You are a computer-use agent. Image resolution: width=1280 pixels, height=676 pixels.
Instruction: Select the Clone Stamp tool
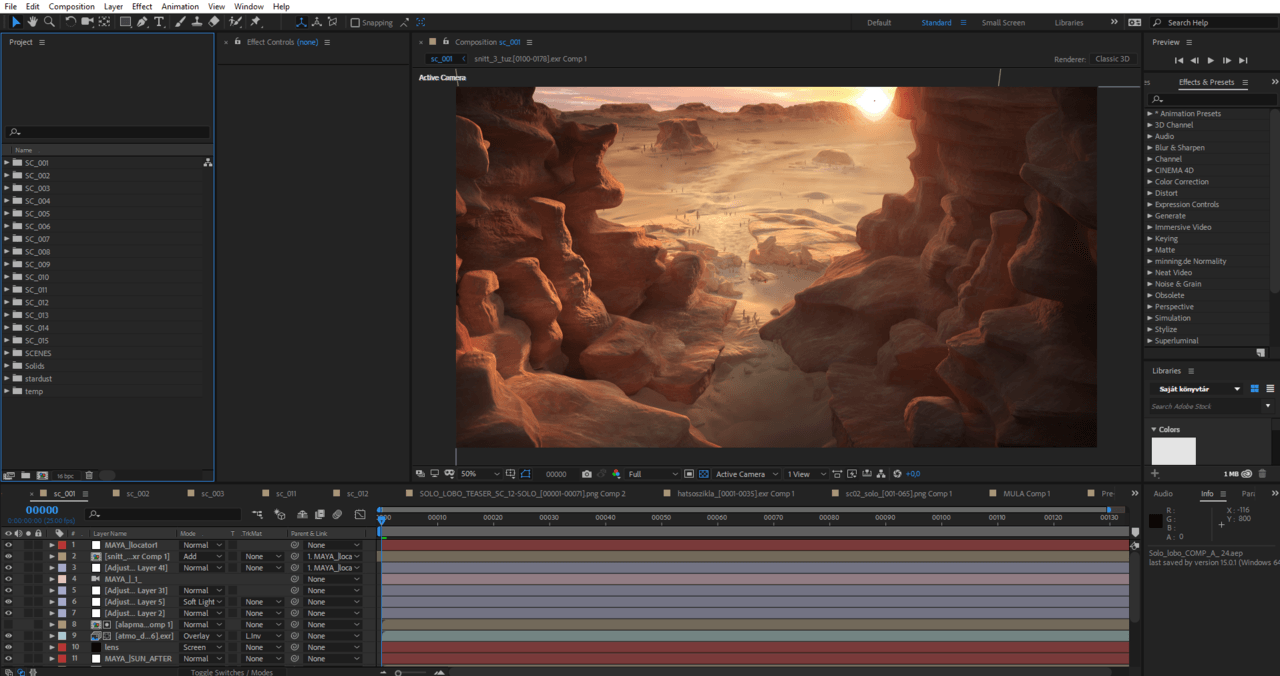point(196,22)
